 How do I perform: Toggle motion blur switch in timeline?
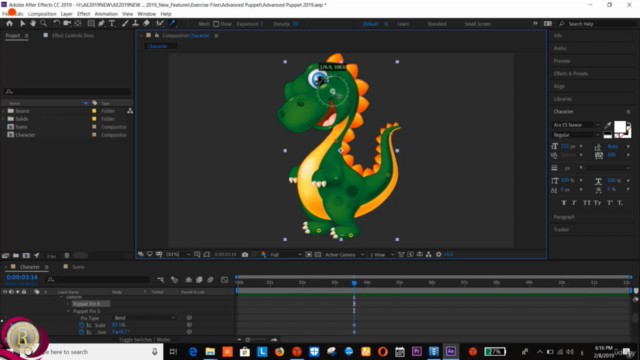pos(210,280)
